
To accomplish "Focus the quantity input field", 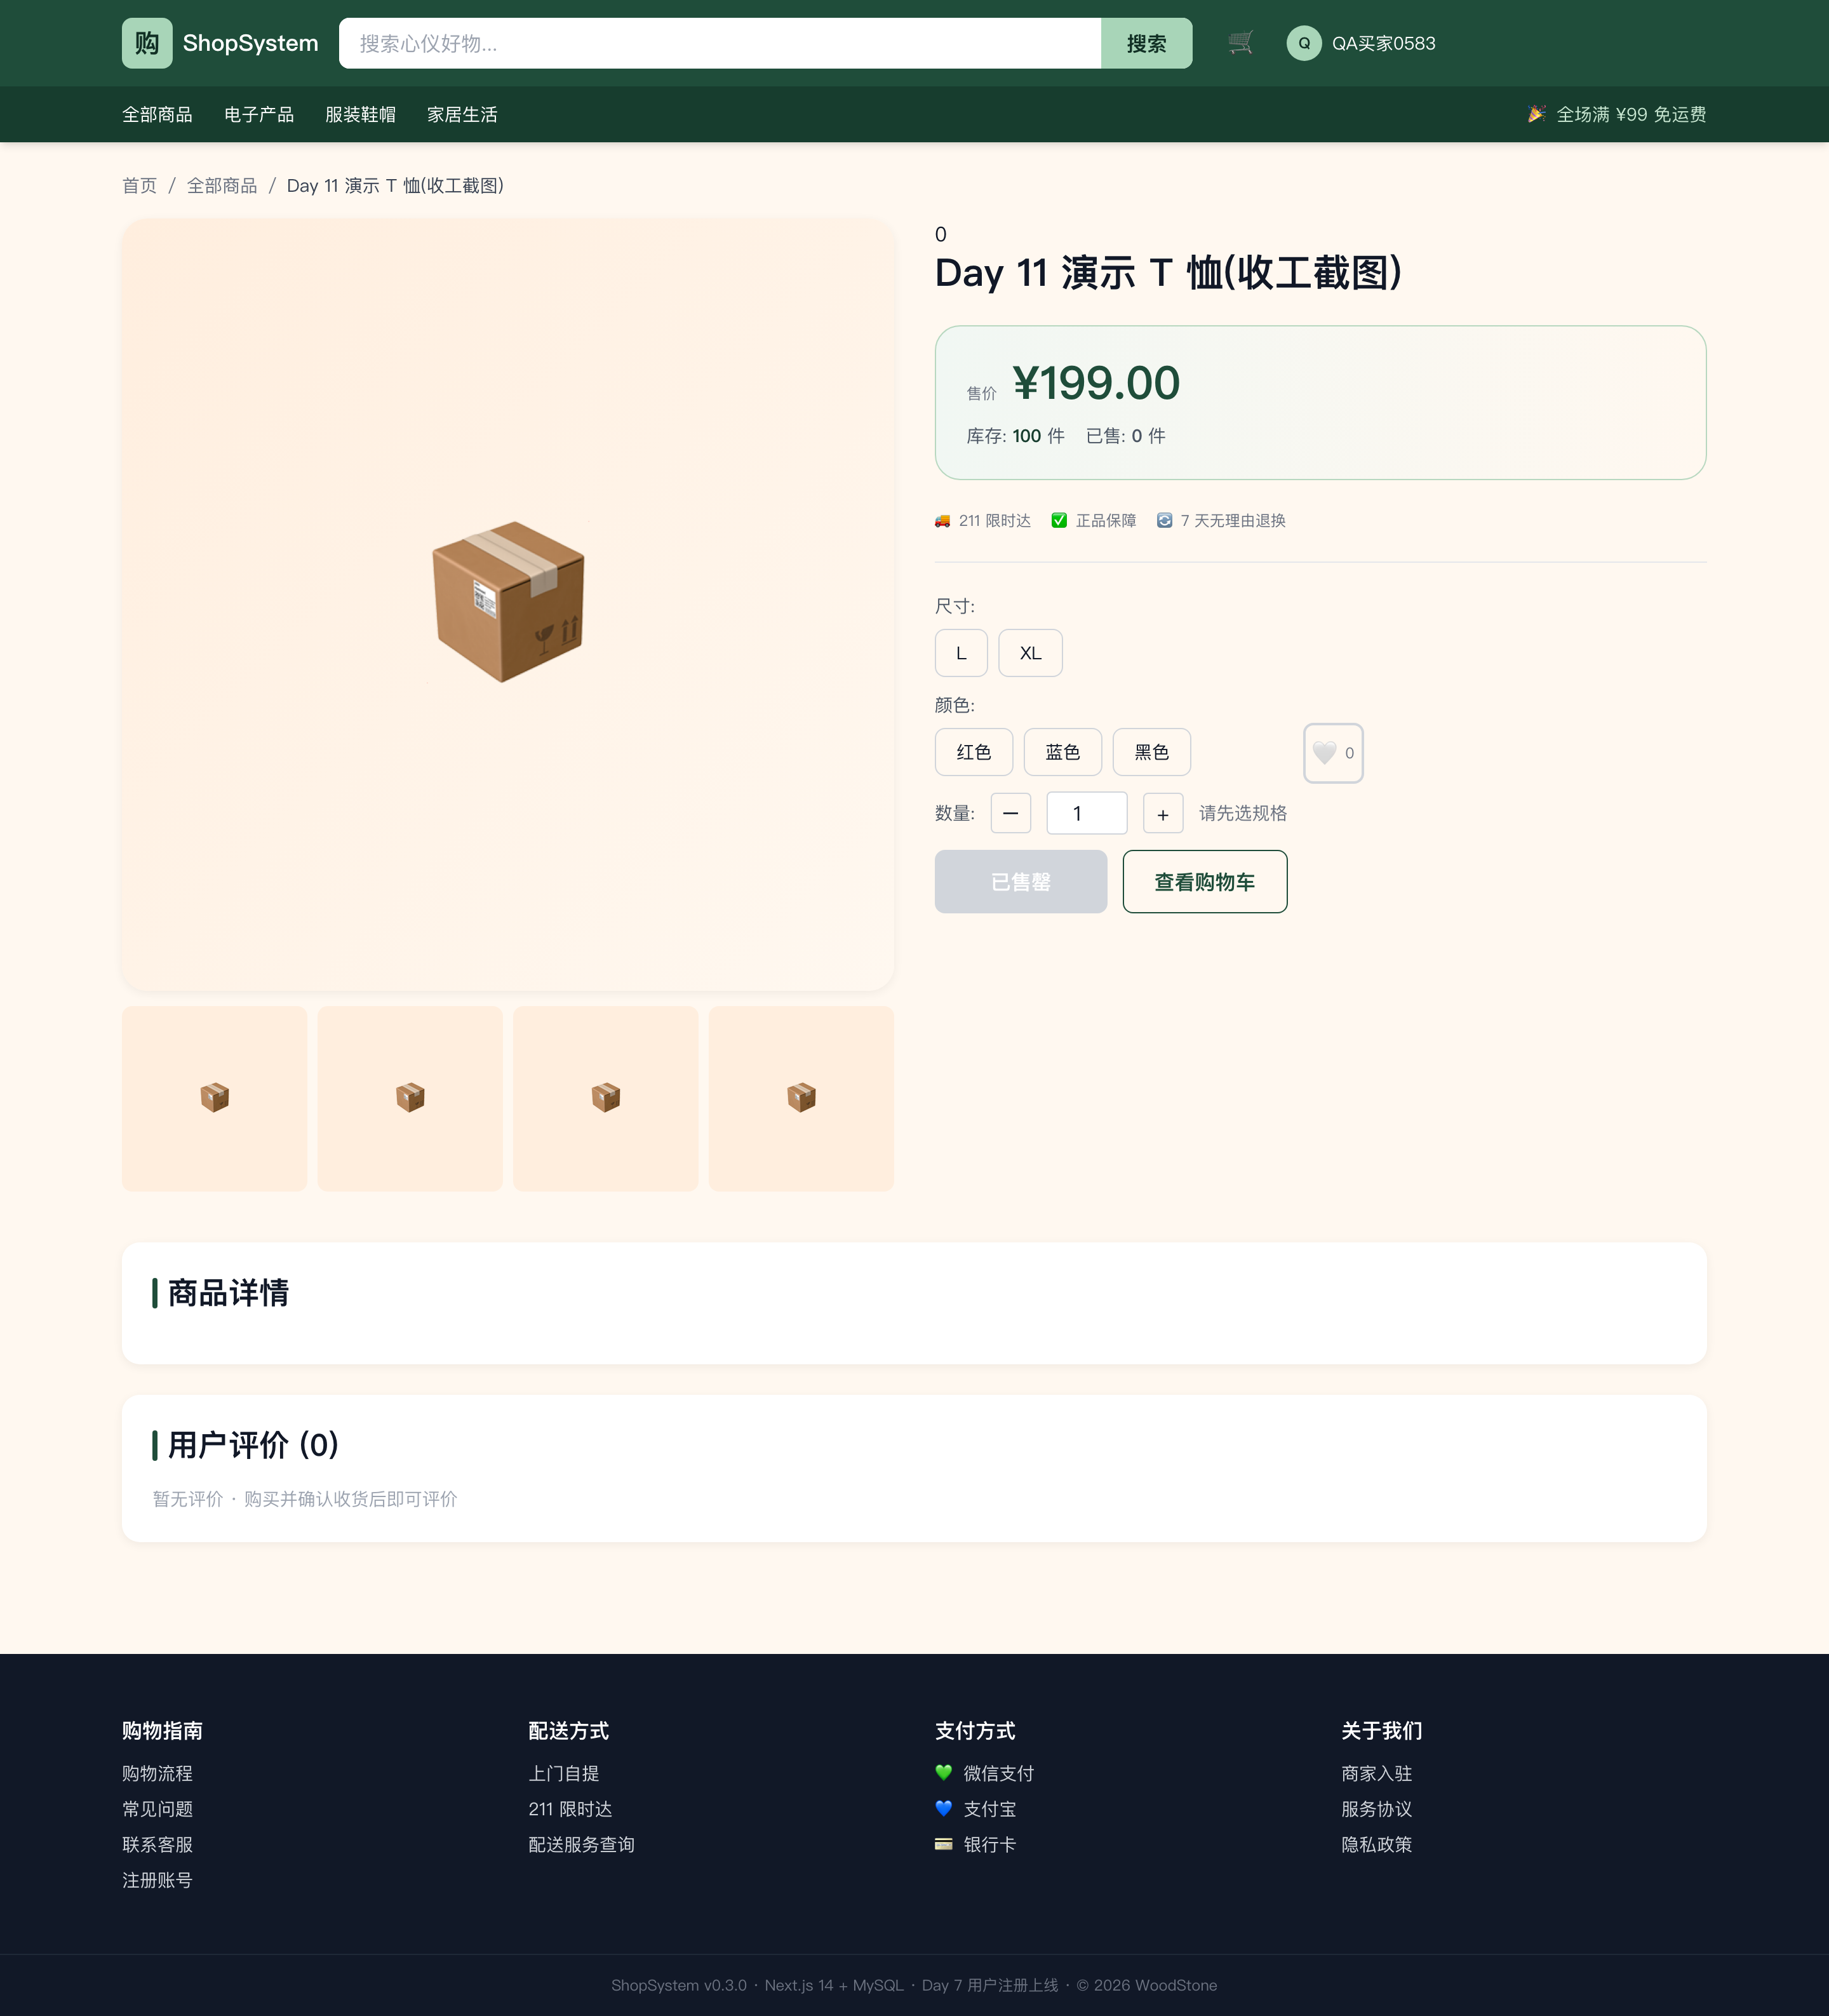I will click(x=1087, y=813).
